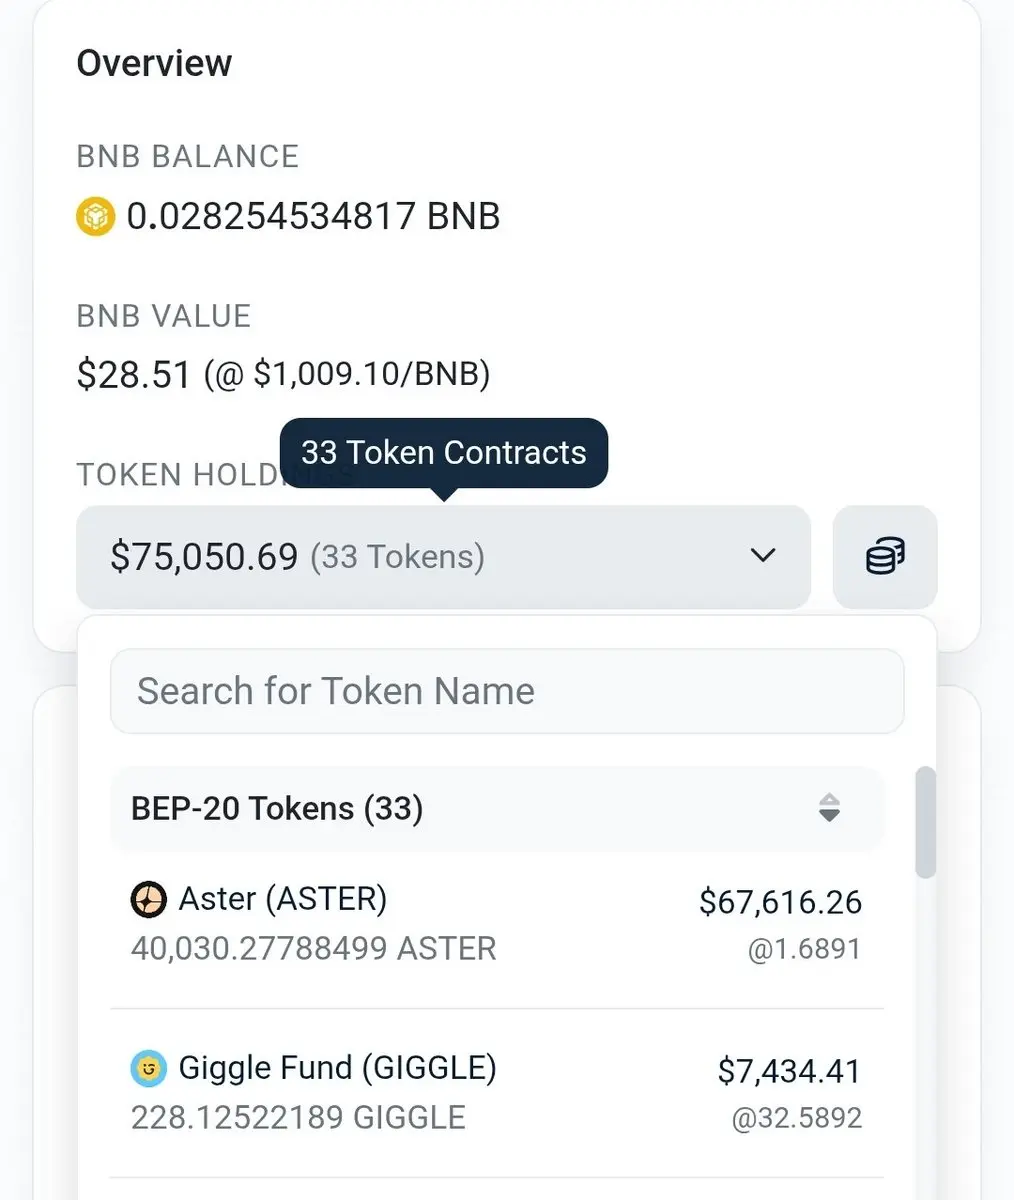
Task: Open the $75,050.69 token holdings dropdown
Action: coord(443,557)
